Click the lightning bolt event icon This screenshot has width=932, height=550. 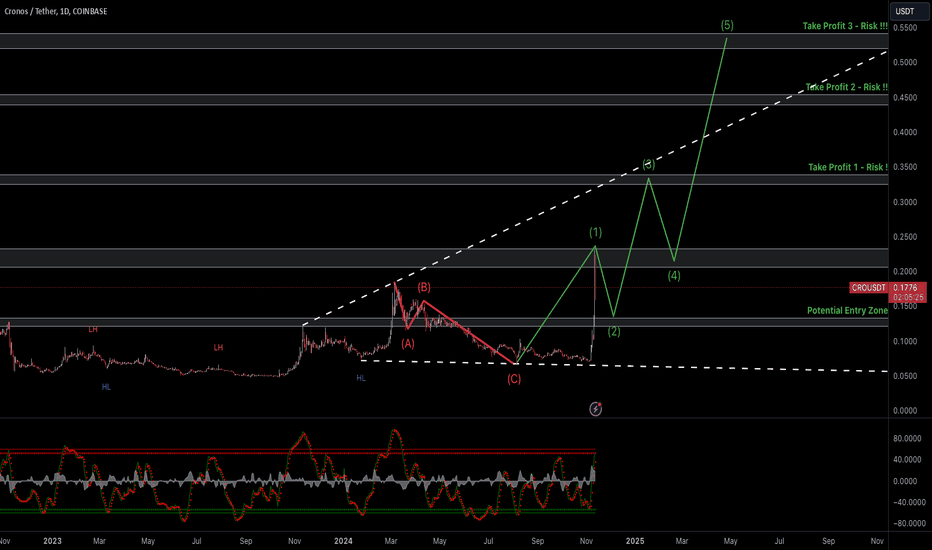596,408
